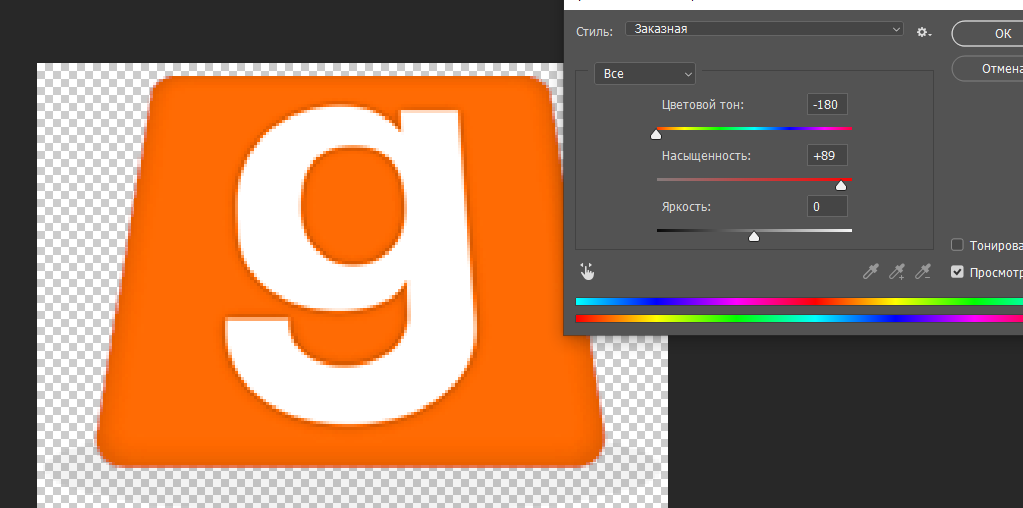Open the Стиль preset dropdown

[764, 29]
